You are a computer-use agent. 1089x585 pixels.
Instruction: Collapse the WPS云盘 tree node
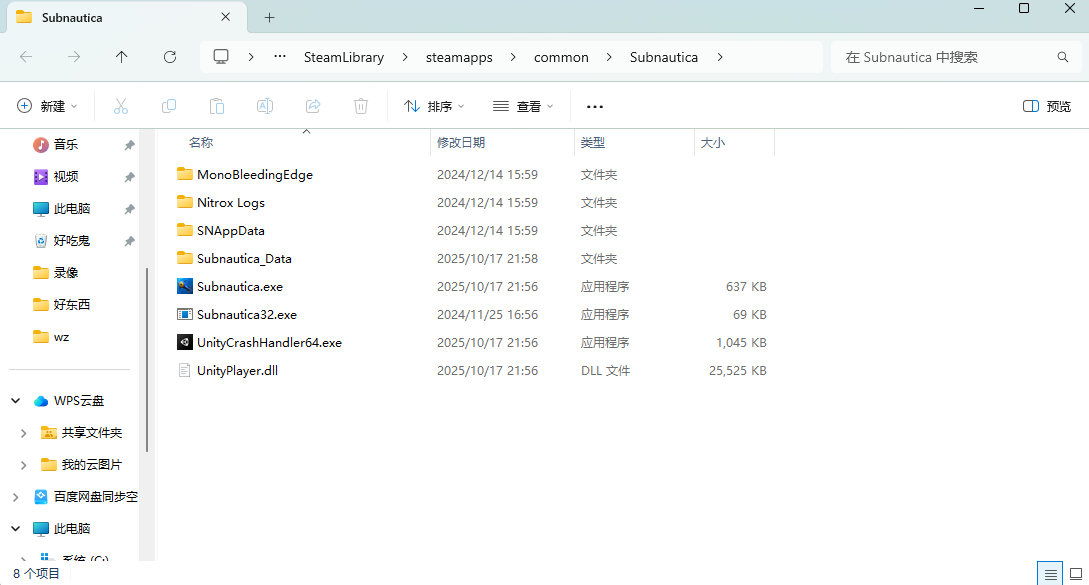tap(16, 401)
